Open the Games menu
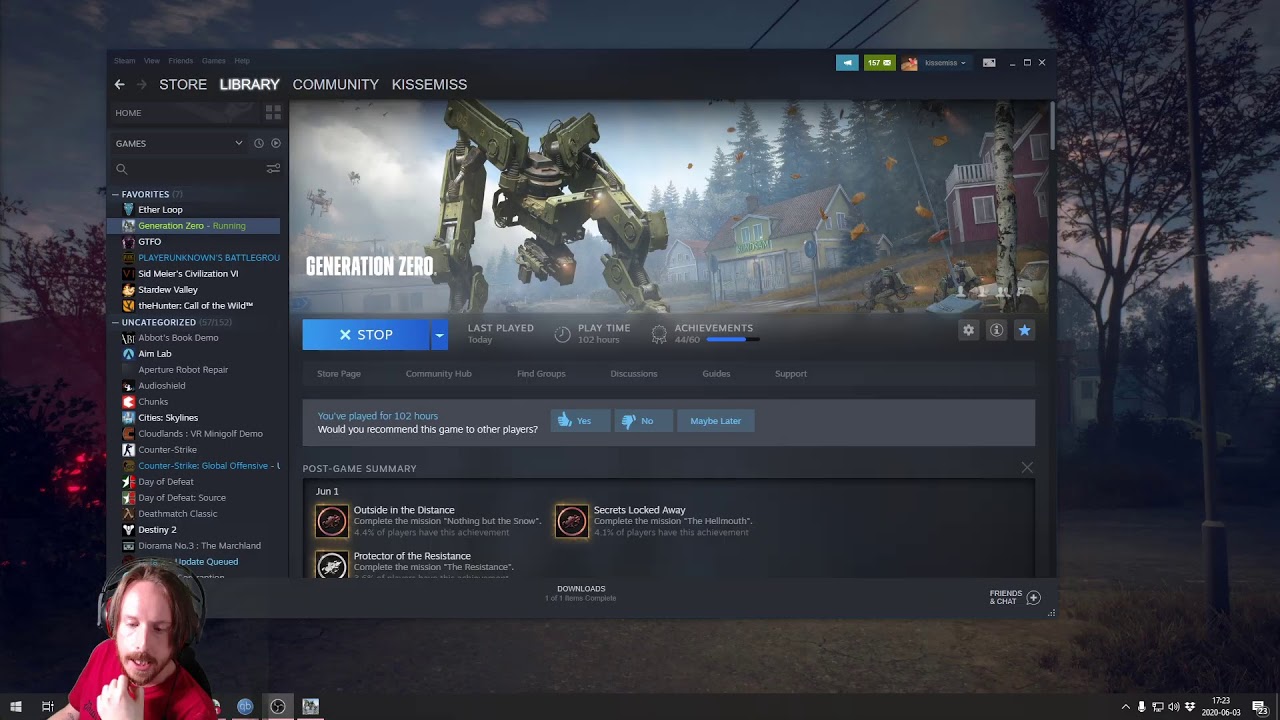The height and width of the screenshot is (720, 1280). [214, 61]
